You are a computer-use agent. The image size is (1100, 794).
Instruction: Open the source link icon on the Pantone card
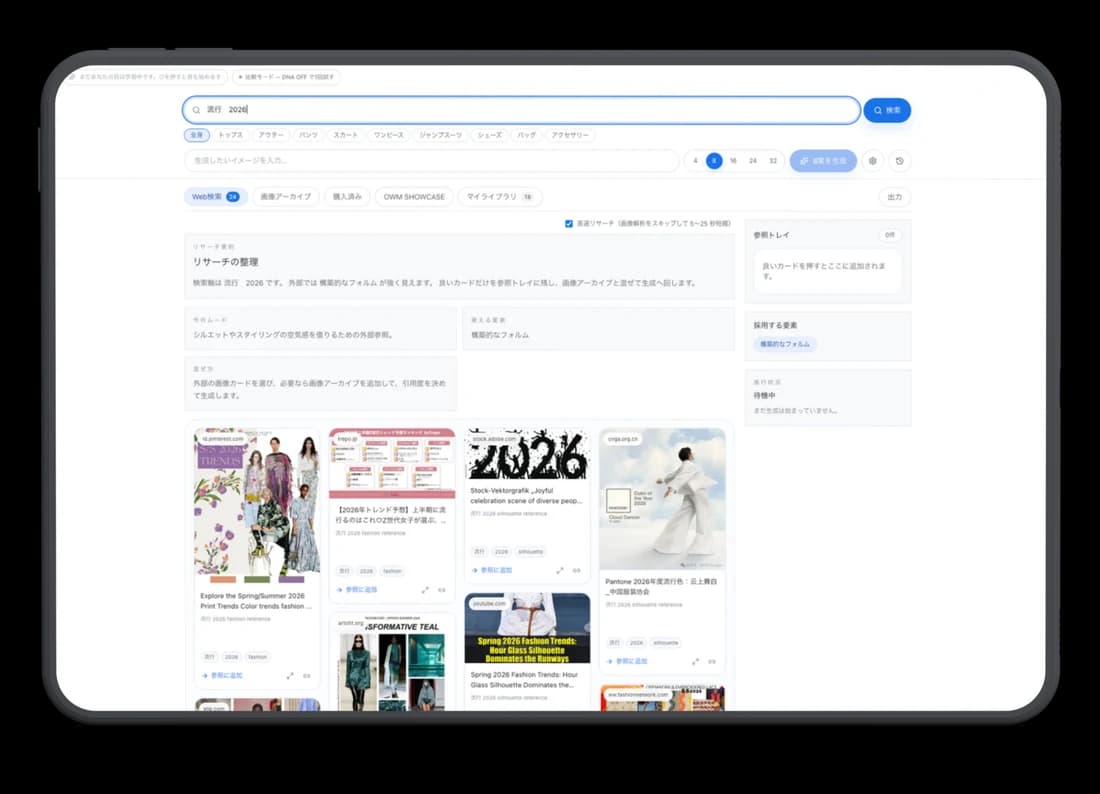coord(712,661)
